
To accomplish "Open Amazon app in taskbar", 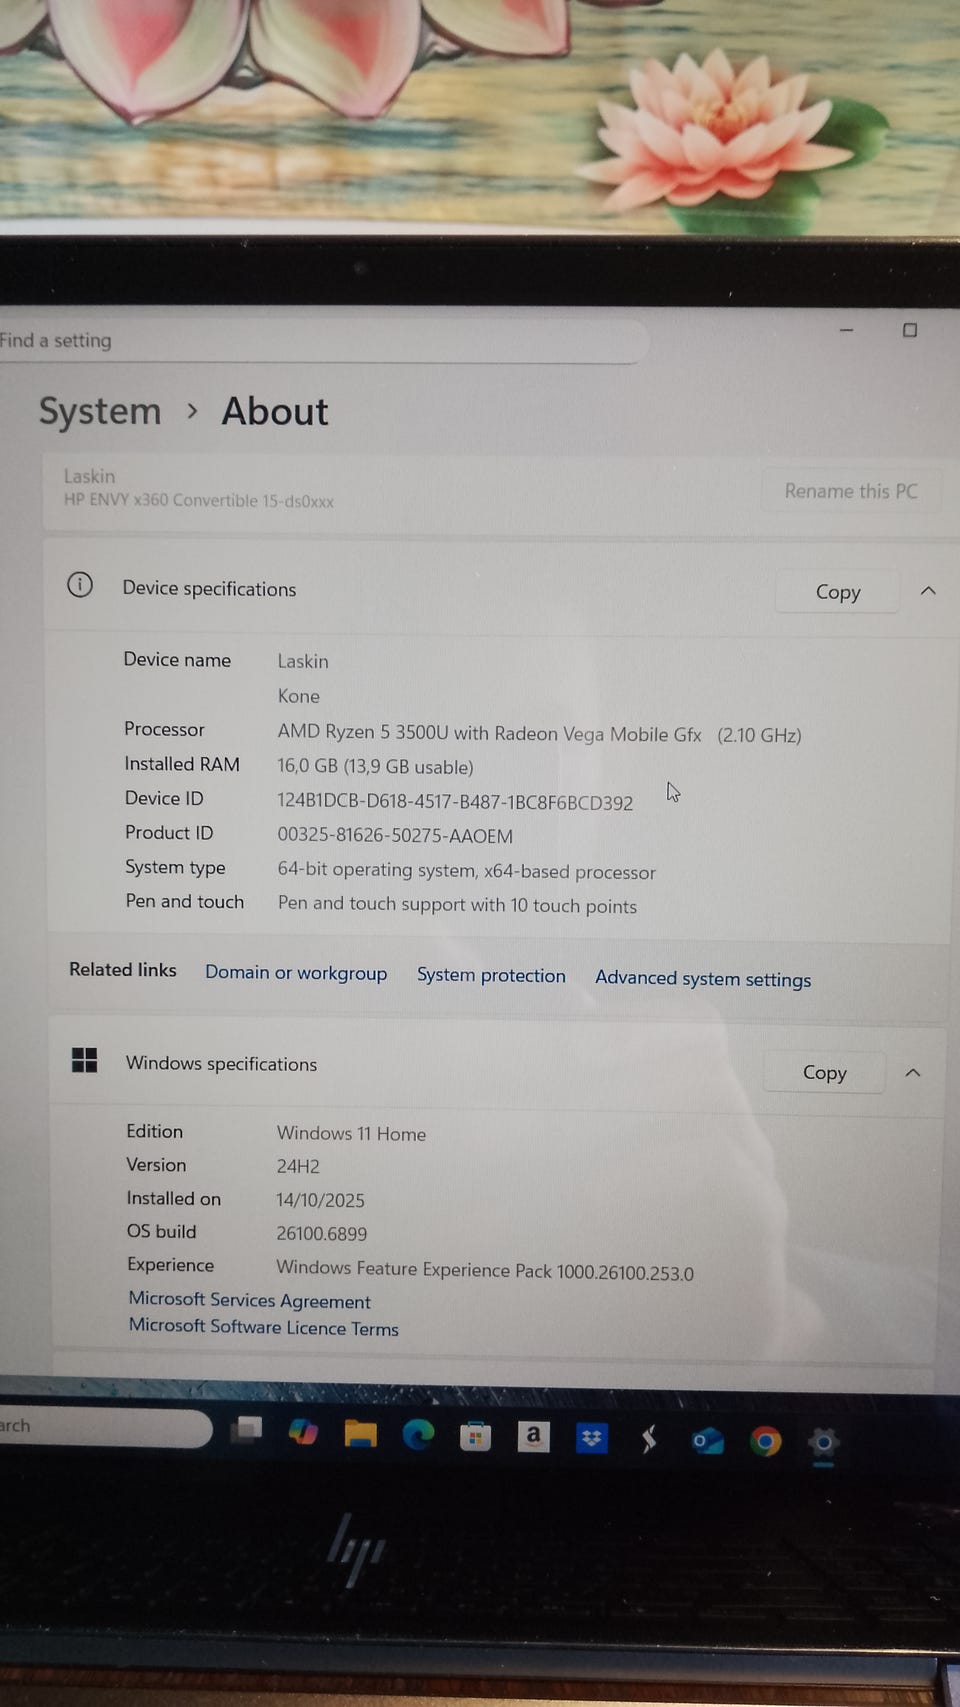I will coord(533,1437).
